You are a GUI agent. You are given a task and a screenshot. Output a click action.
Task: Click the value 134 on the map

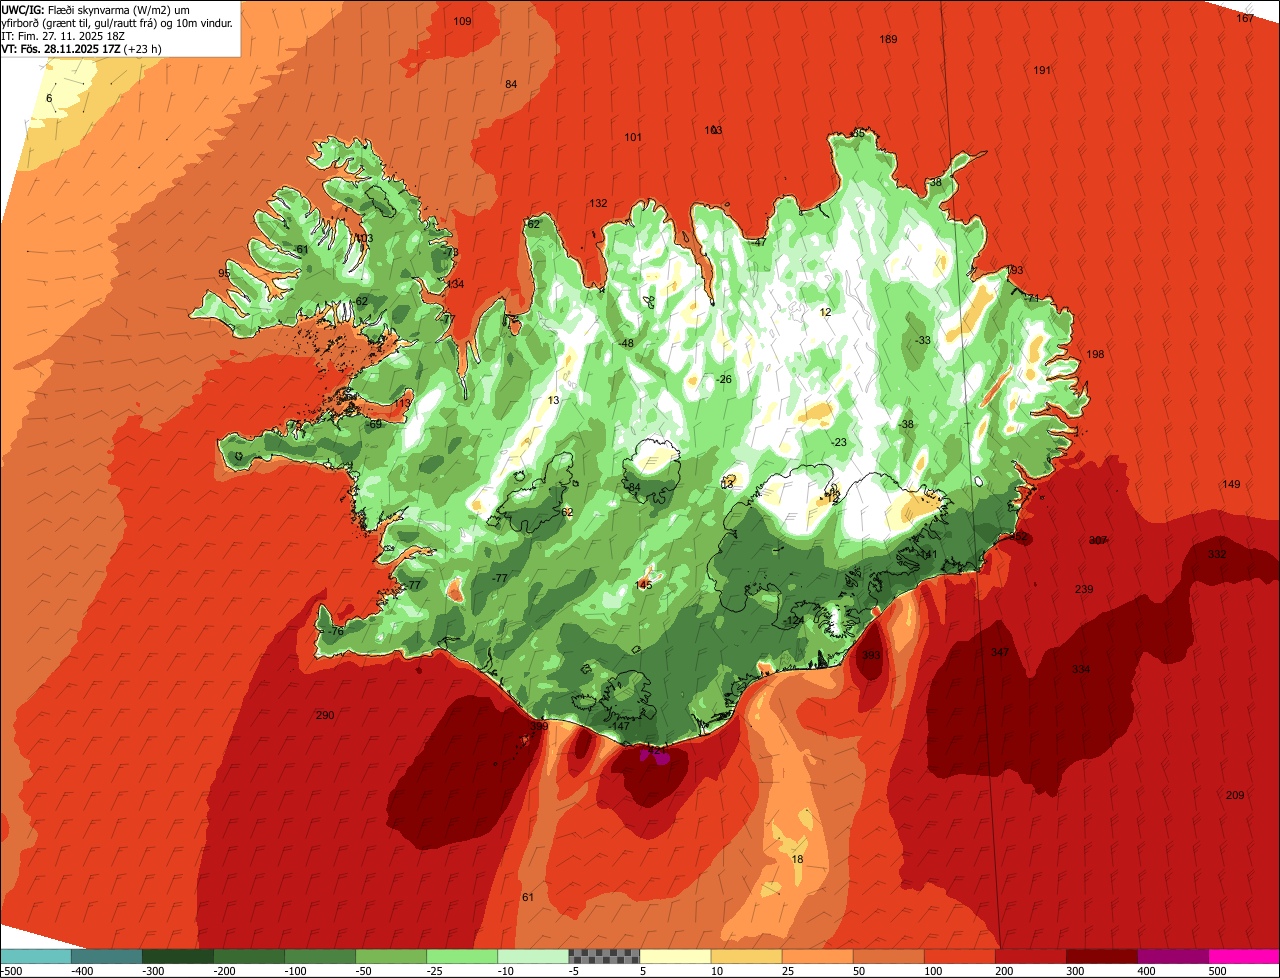[x=456, y=284]
